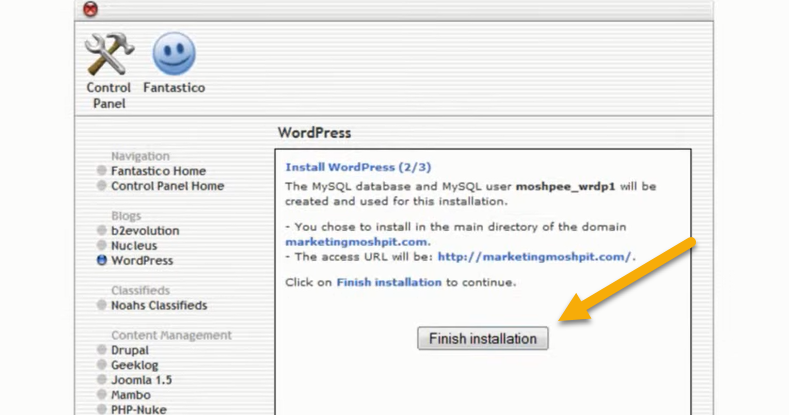Open Control Panel Home navigation link

pyautogui.click(x=168, y=186)
